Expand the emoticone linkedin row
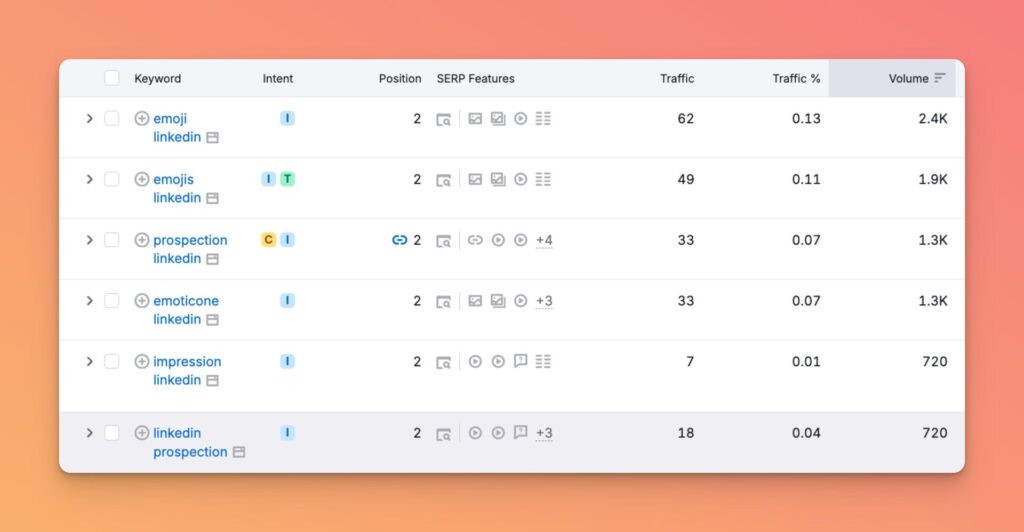Viewport: 1024px width, 532px height. tap(89, 300)
